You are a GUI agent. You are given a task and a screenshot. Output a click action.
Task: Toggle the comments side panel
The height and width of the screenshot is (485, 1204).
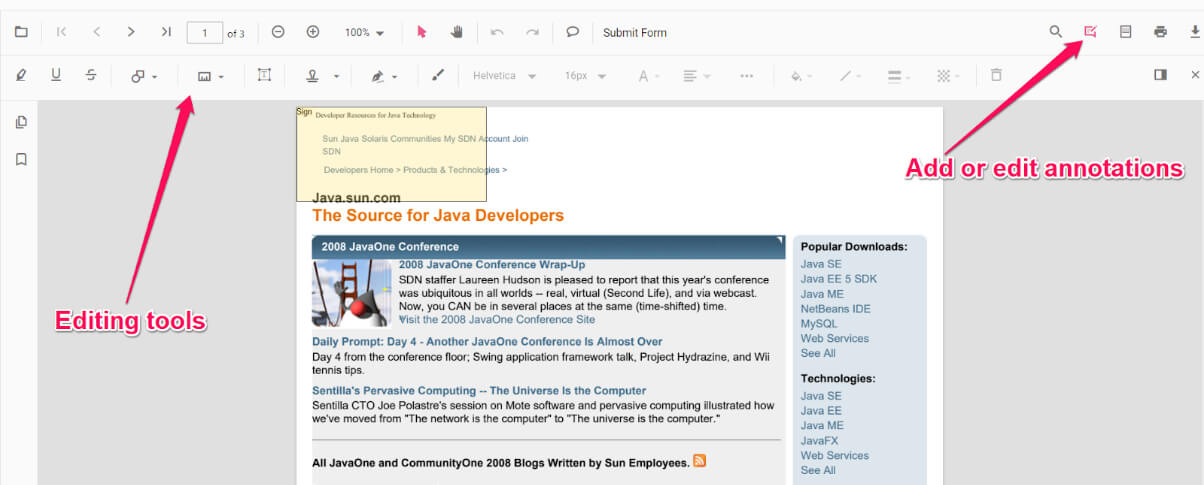[1160, 75]
